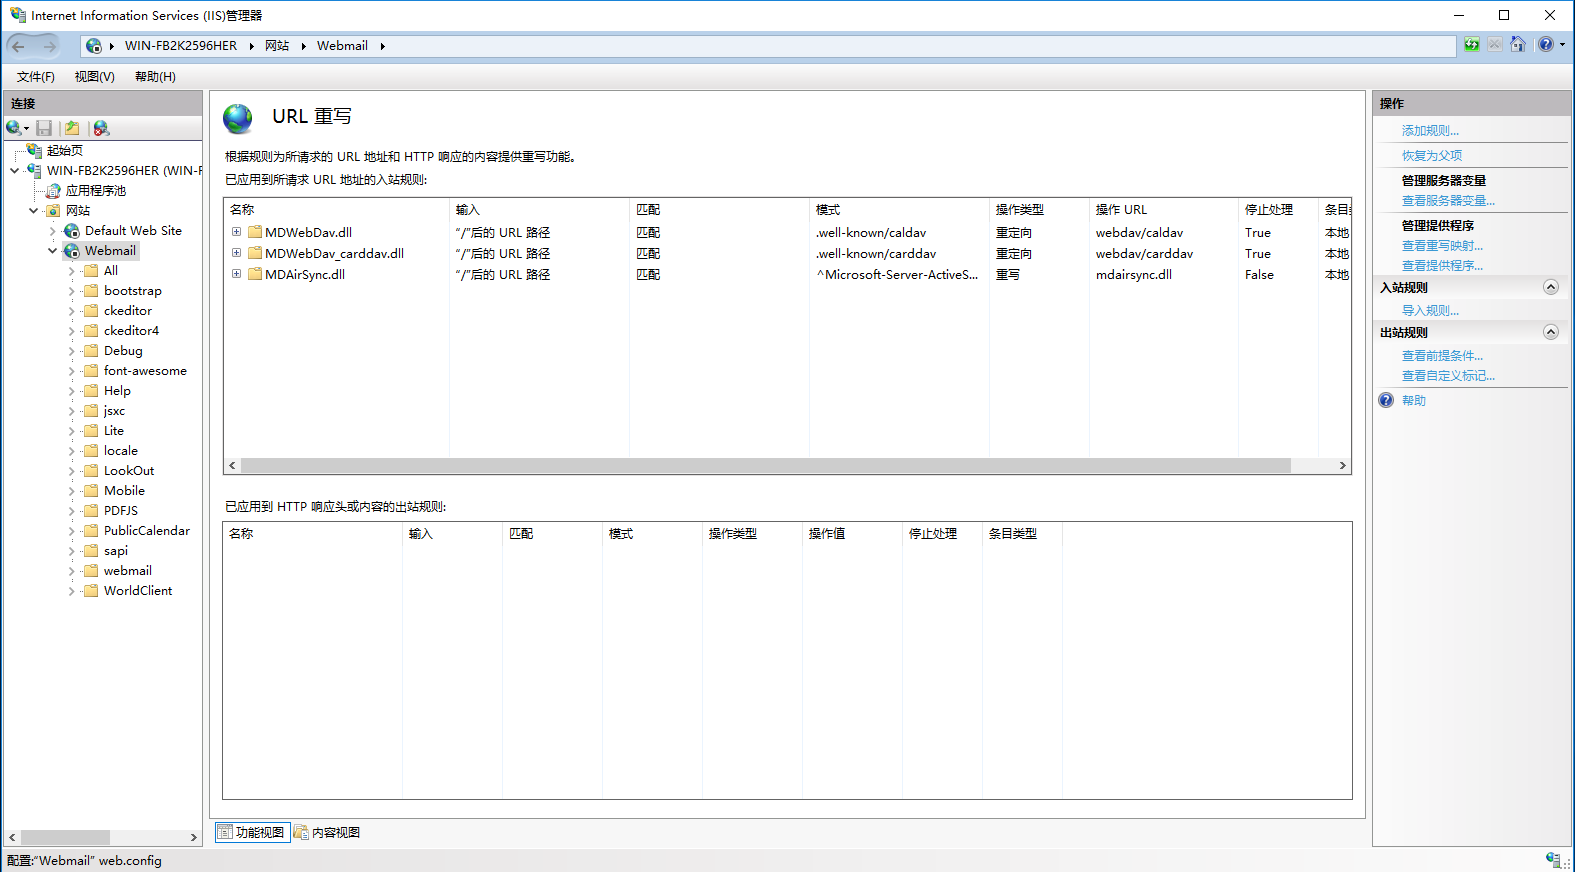Click the save connections icon
Image resolution: width=1575 pixels, height=872 pixels.
(44, 128)
